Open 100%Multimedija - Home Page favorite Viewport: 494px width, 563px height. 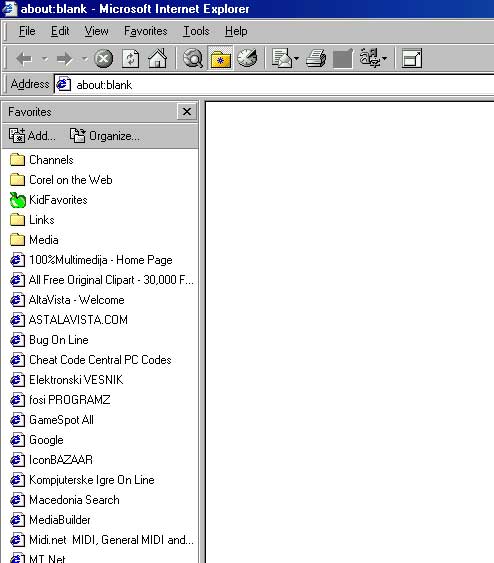[92, 260]
